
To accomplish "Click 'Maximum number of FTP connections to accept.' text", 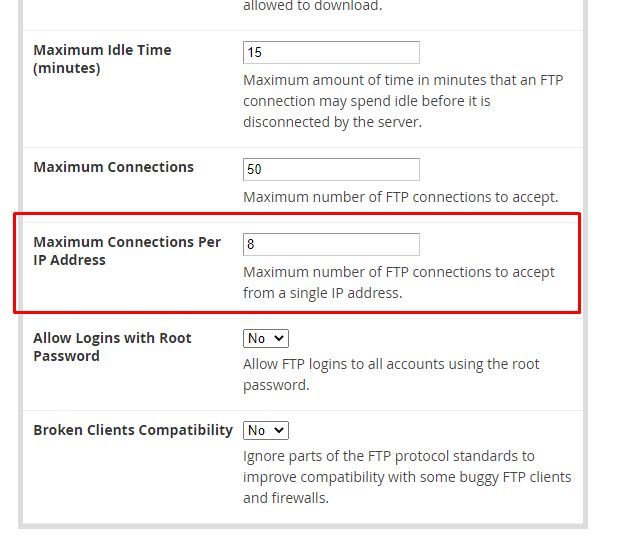I will (400, 197).
